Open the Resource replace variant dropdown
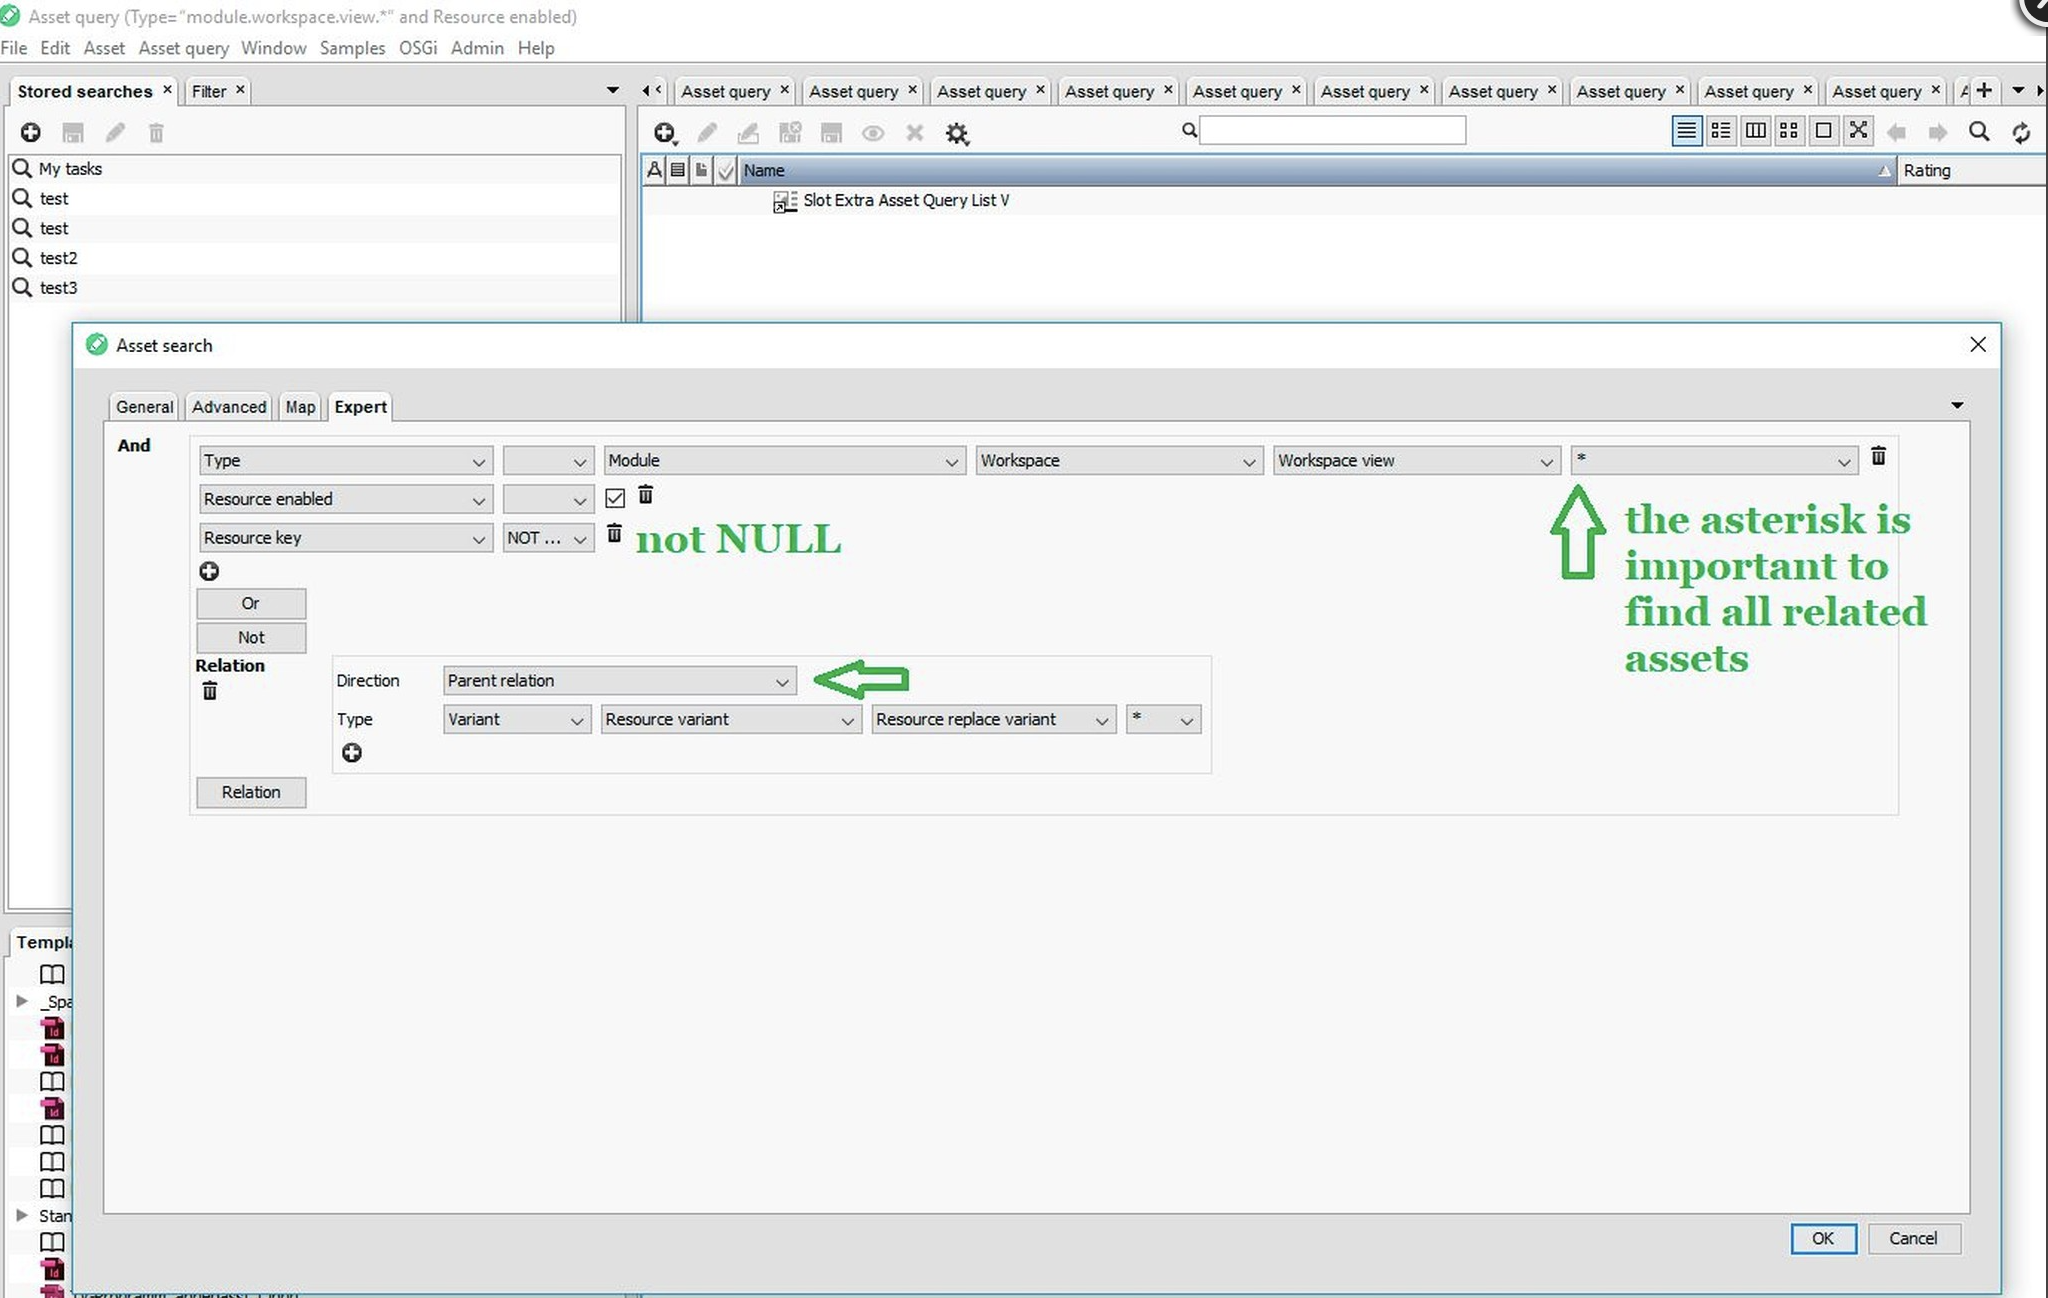 992,720
